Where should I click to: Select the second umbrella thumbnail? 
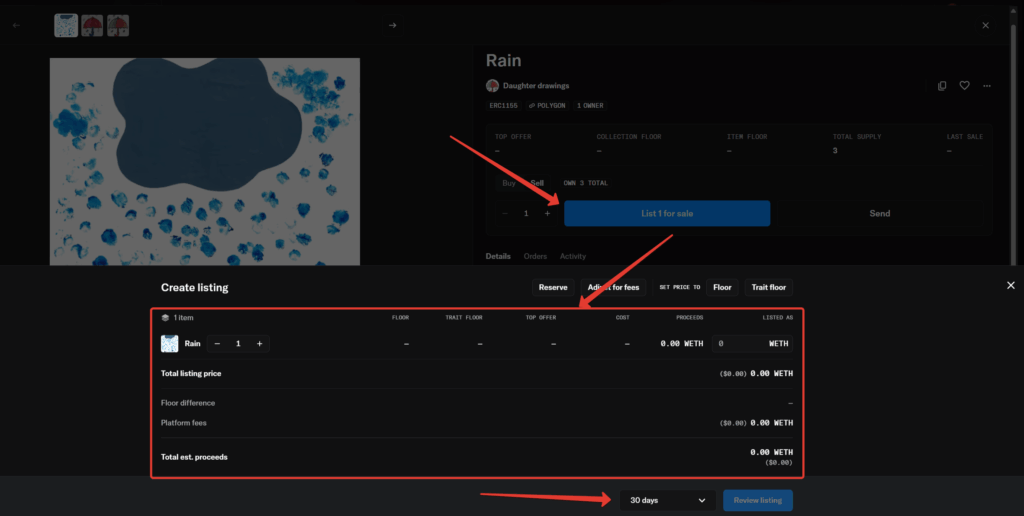click(92, 25)
